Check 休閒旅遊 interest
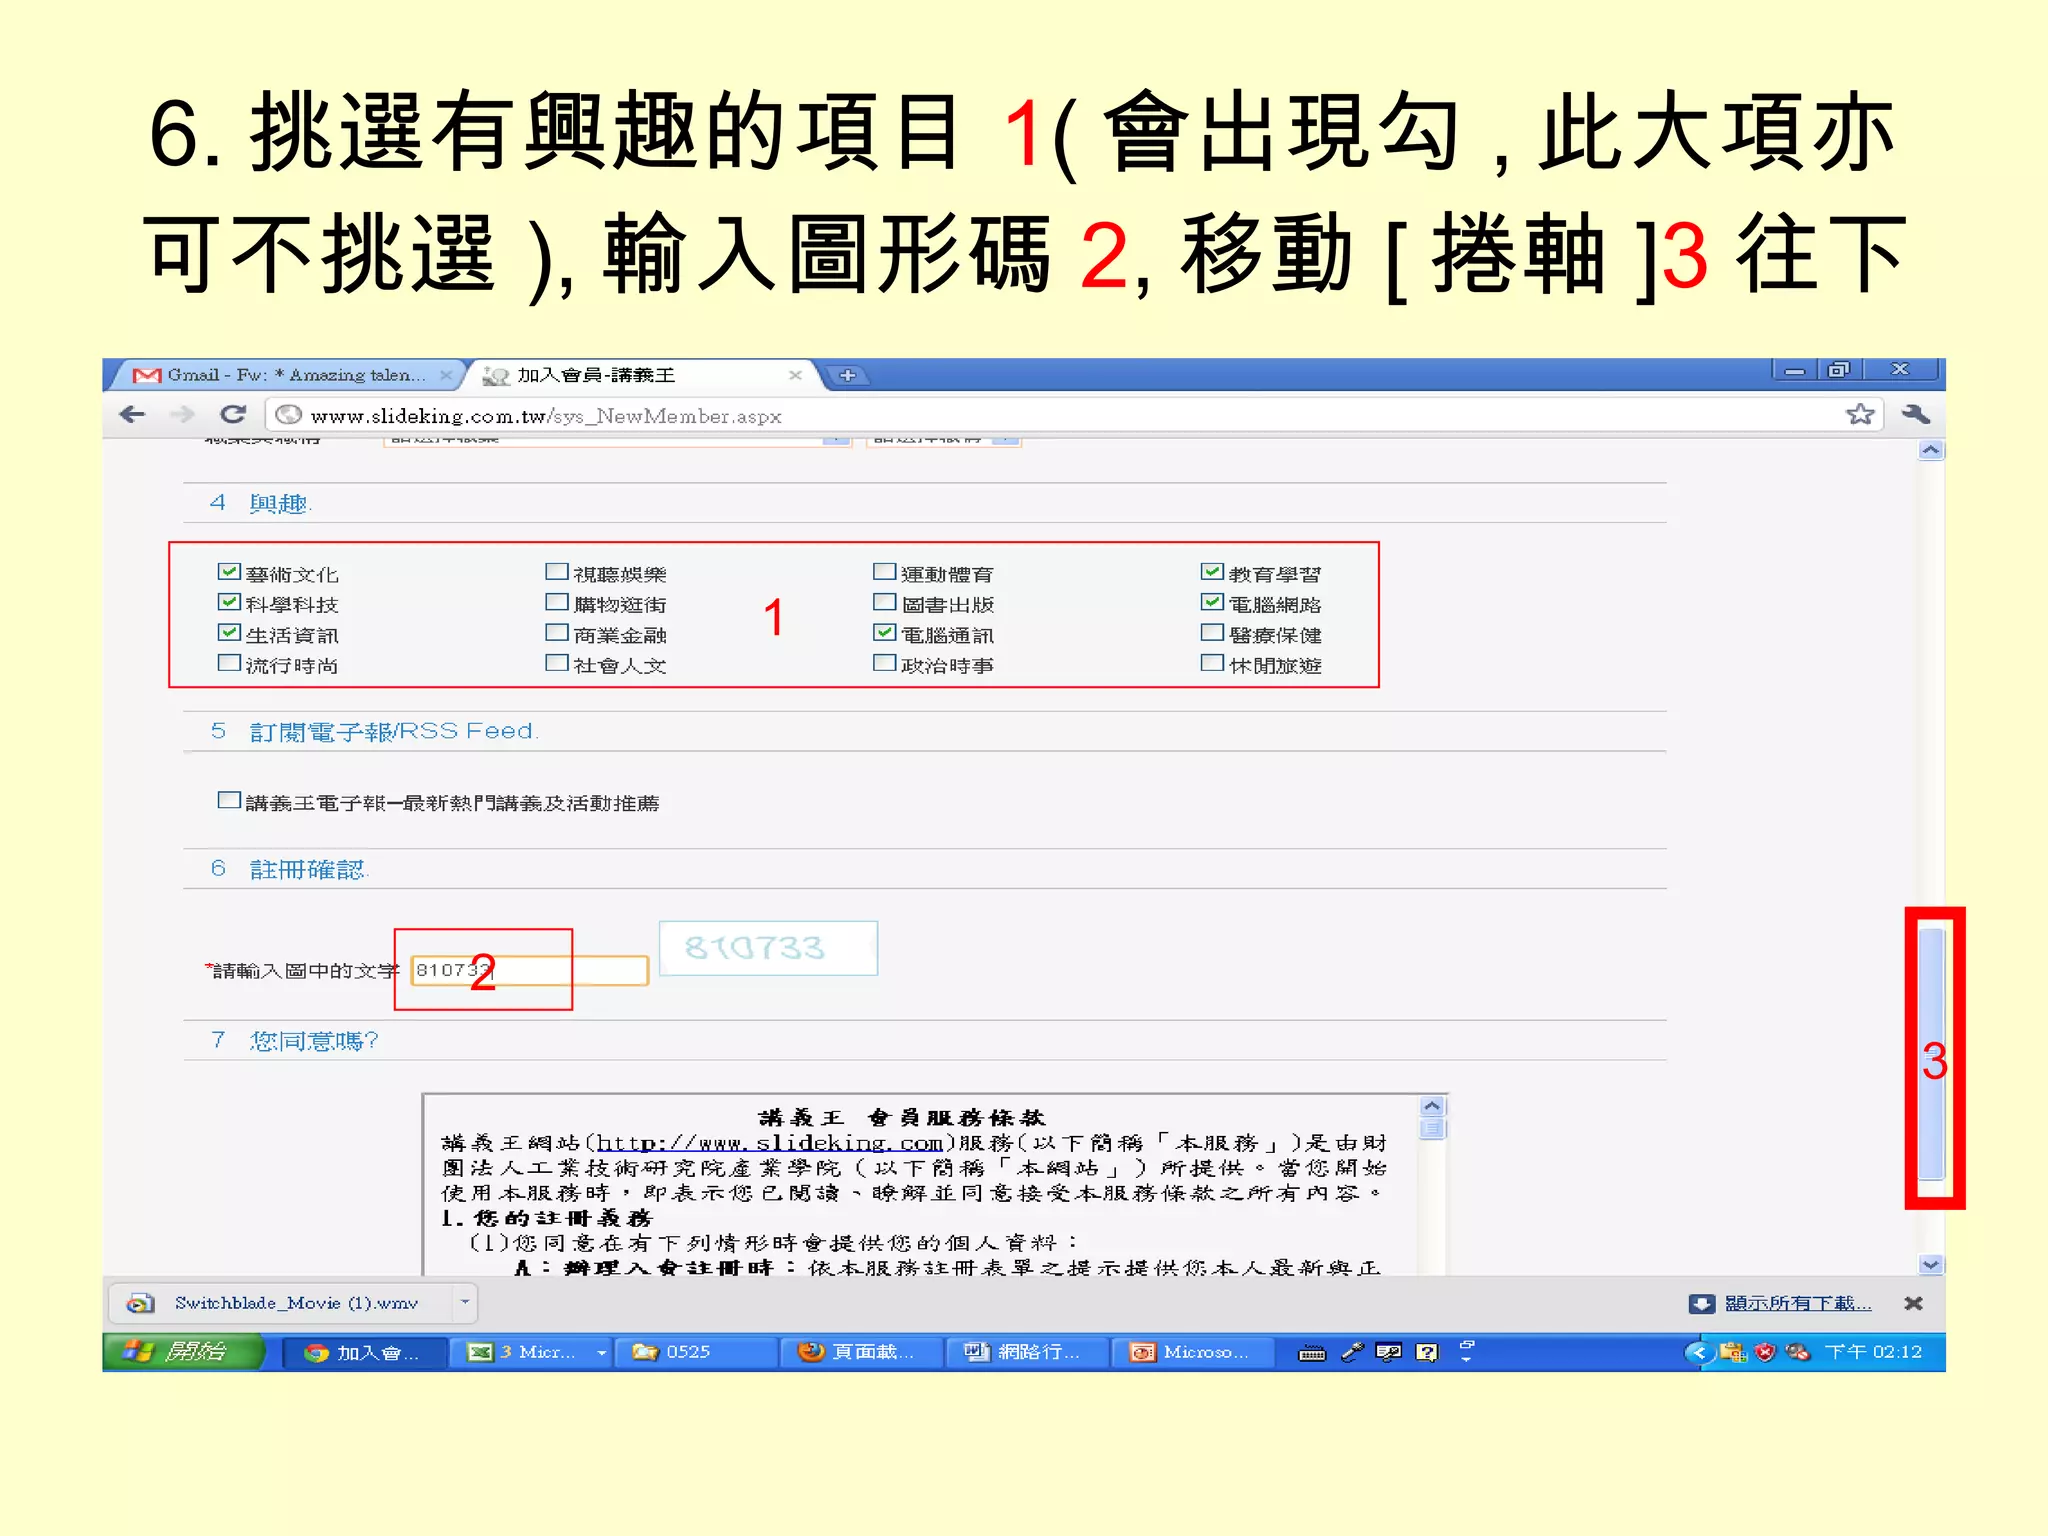The image size is (2048, 1536). click(x=1212, y=663)
